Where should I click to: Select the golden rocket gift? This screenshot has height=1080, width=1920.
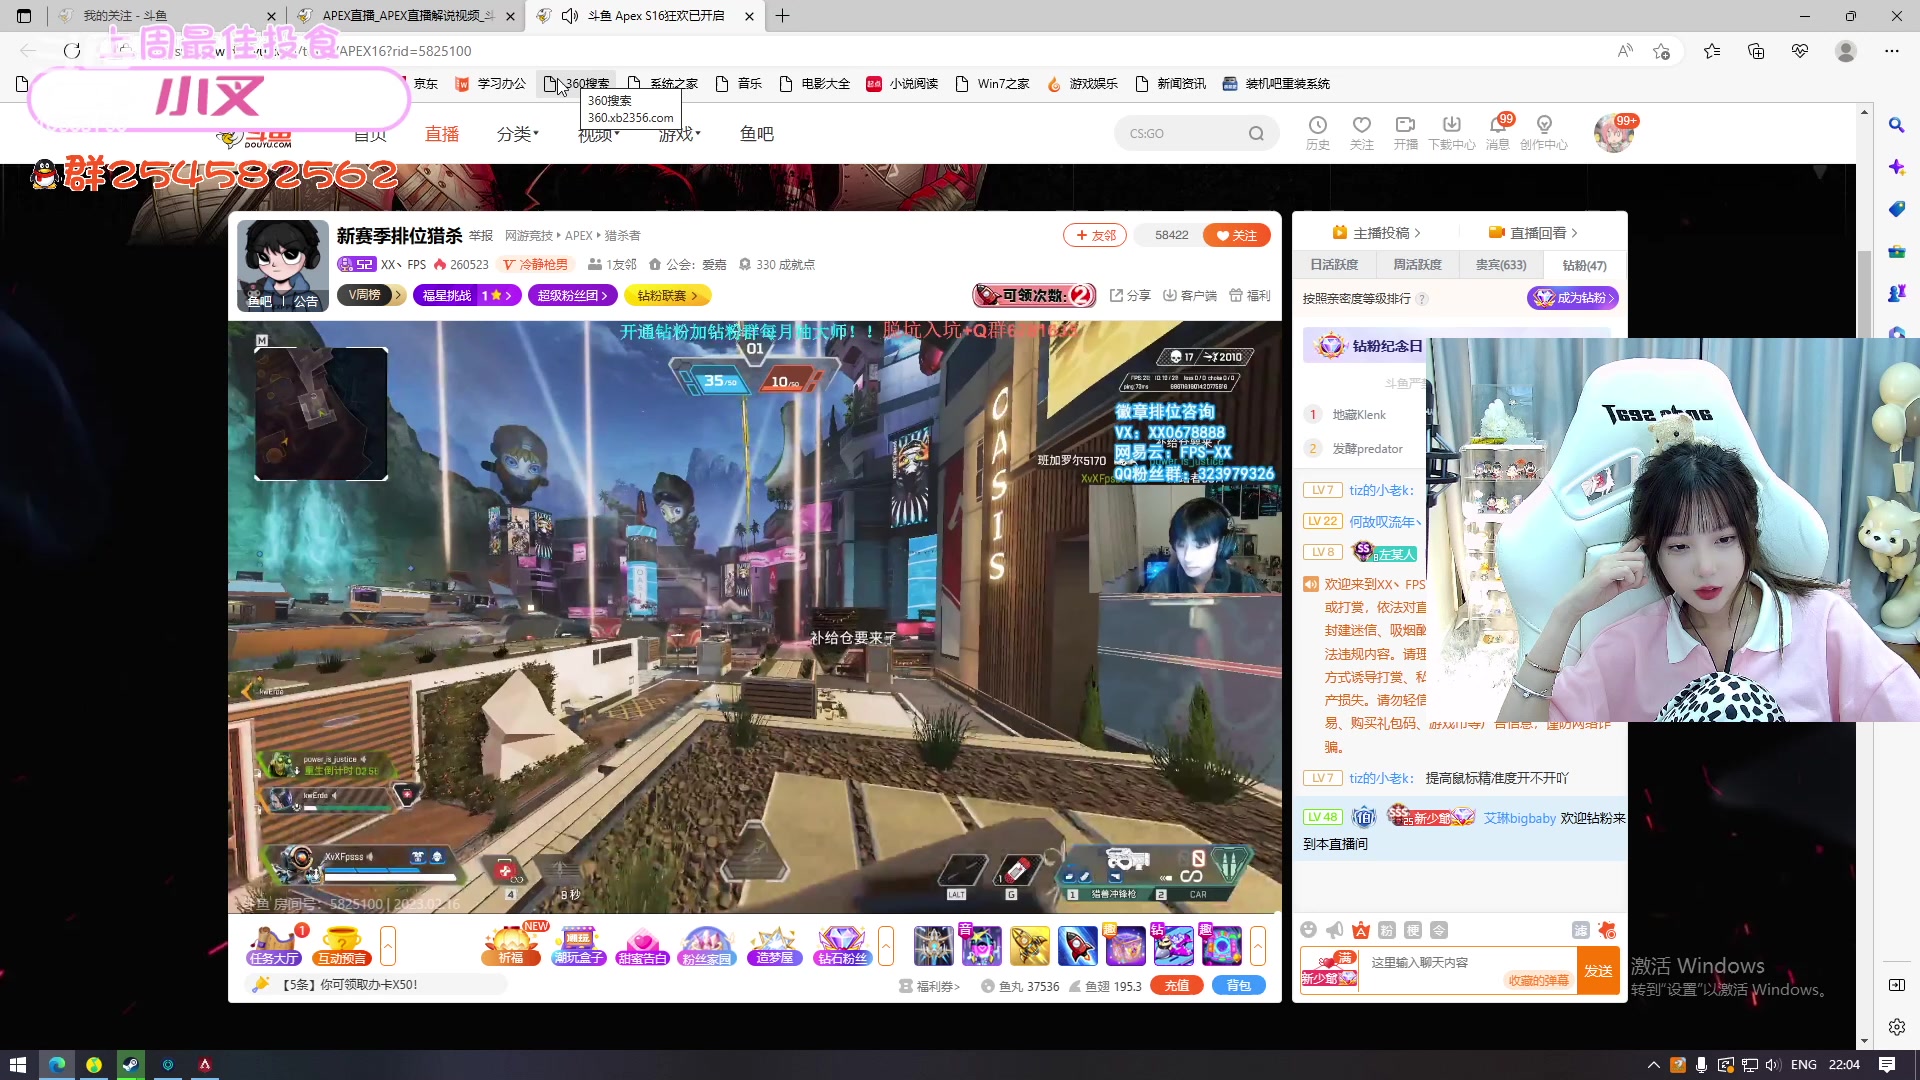click(1029, 945)
